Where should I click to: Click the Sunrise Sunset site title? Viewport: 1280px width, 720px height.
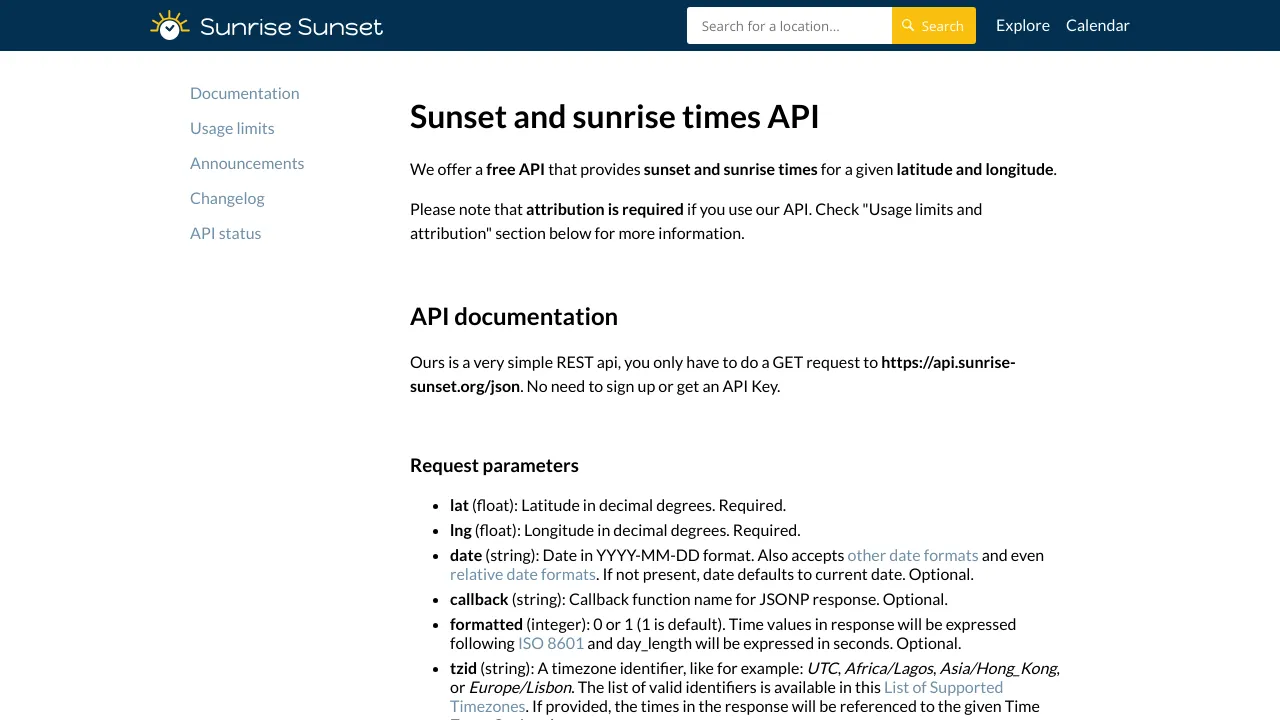tap(291, 26)
